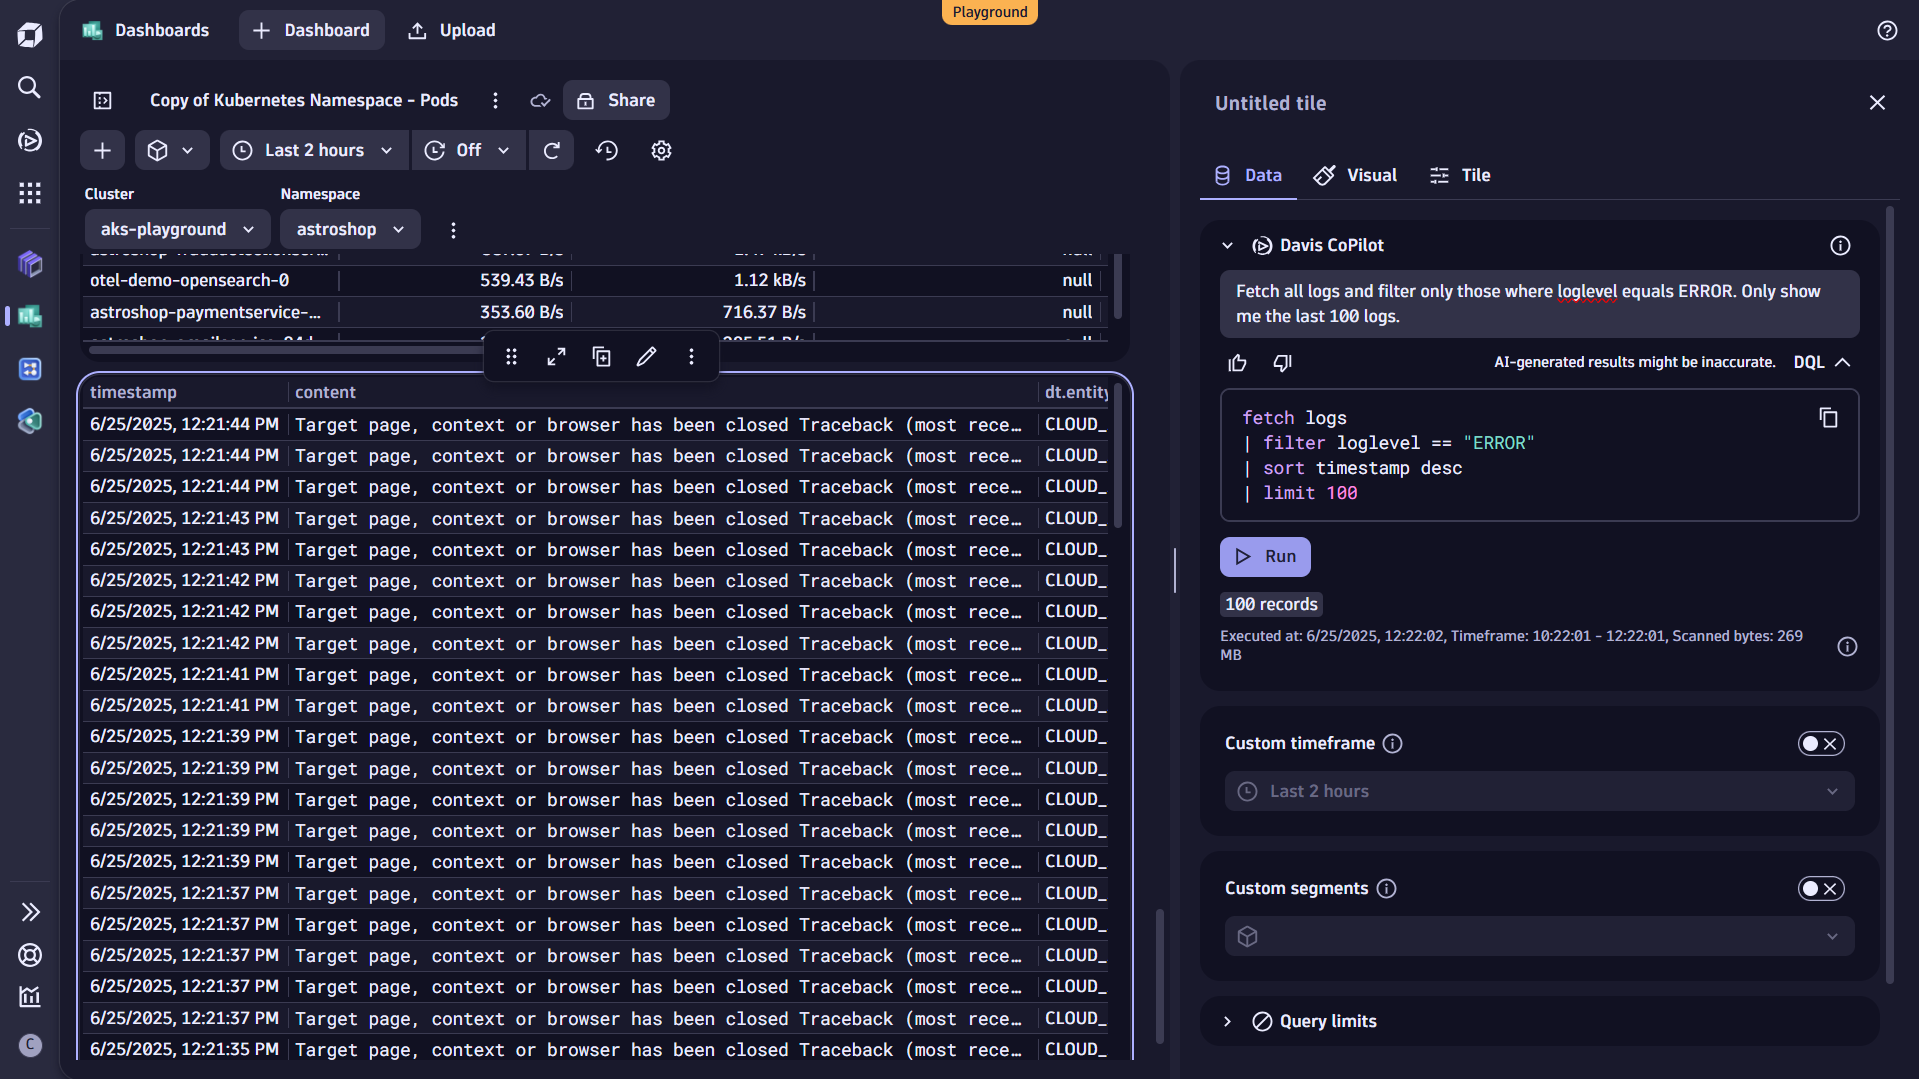Maximize the logs tile with the expand arrows

coord(556,356)
